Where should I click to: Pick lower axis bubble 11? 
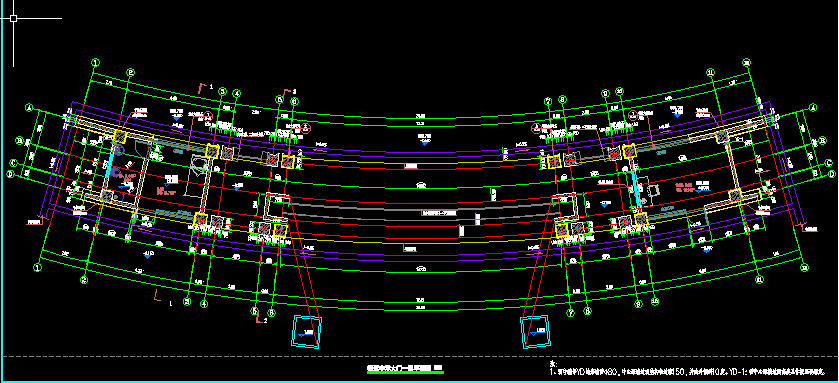click(759, 279)
